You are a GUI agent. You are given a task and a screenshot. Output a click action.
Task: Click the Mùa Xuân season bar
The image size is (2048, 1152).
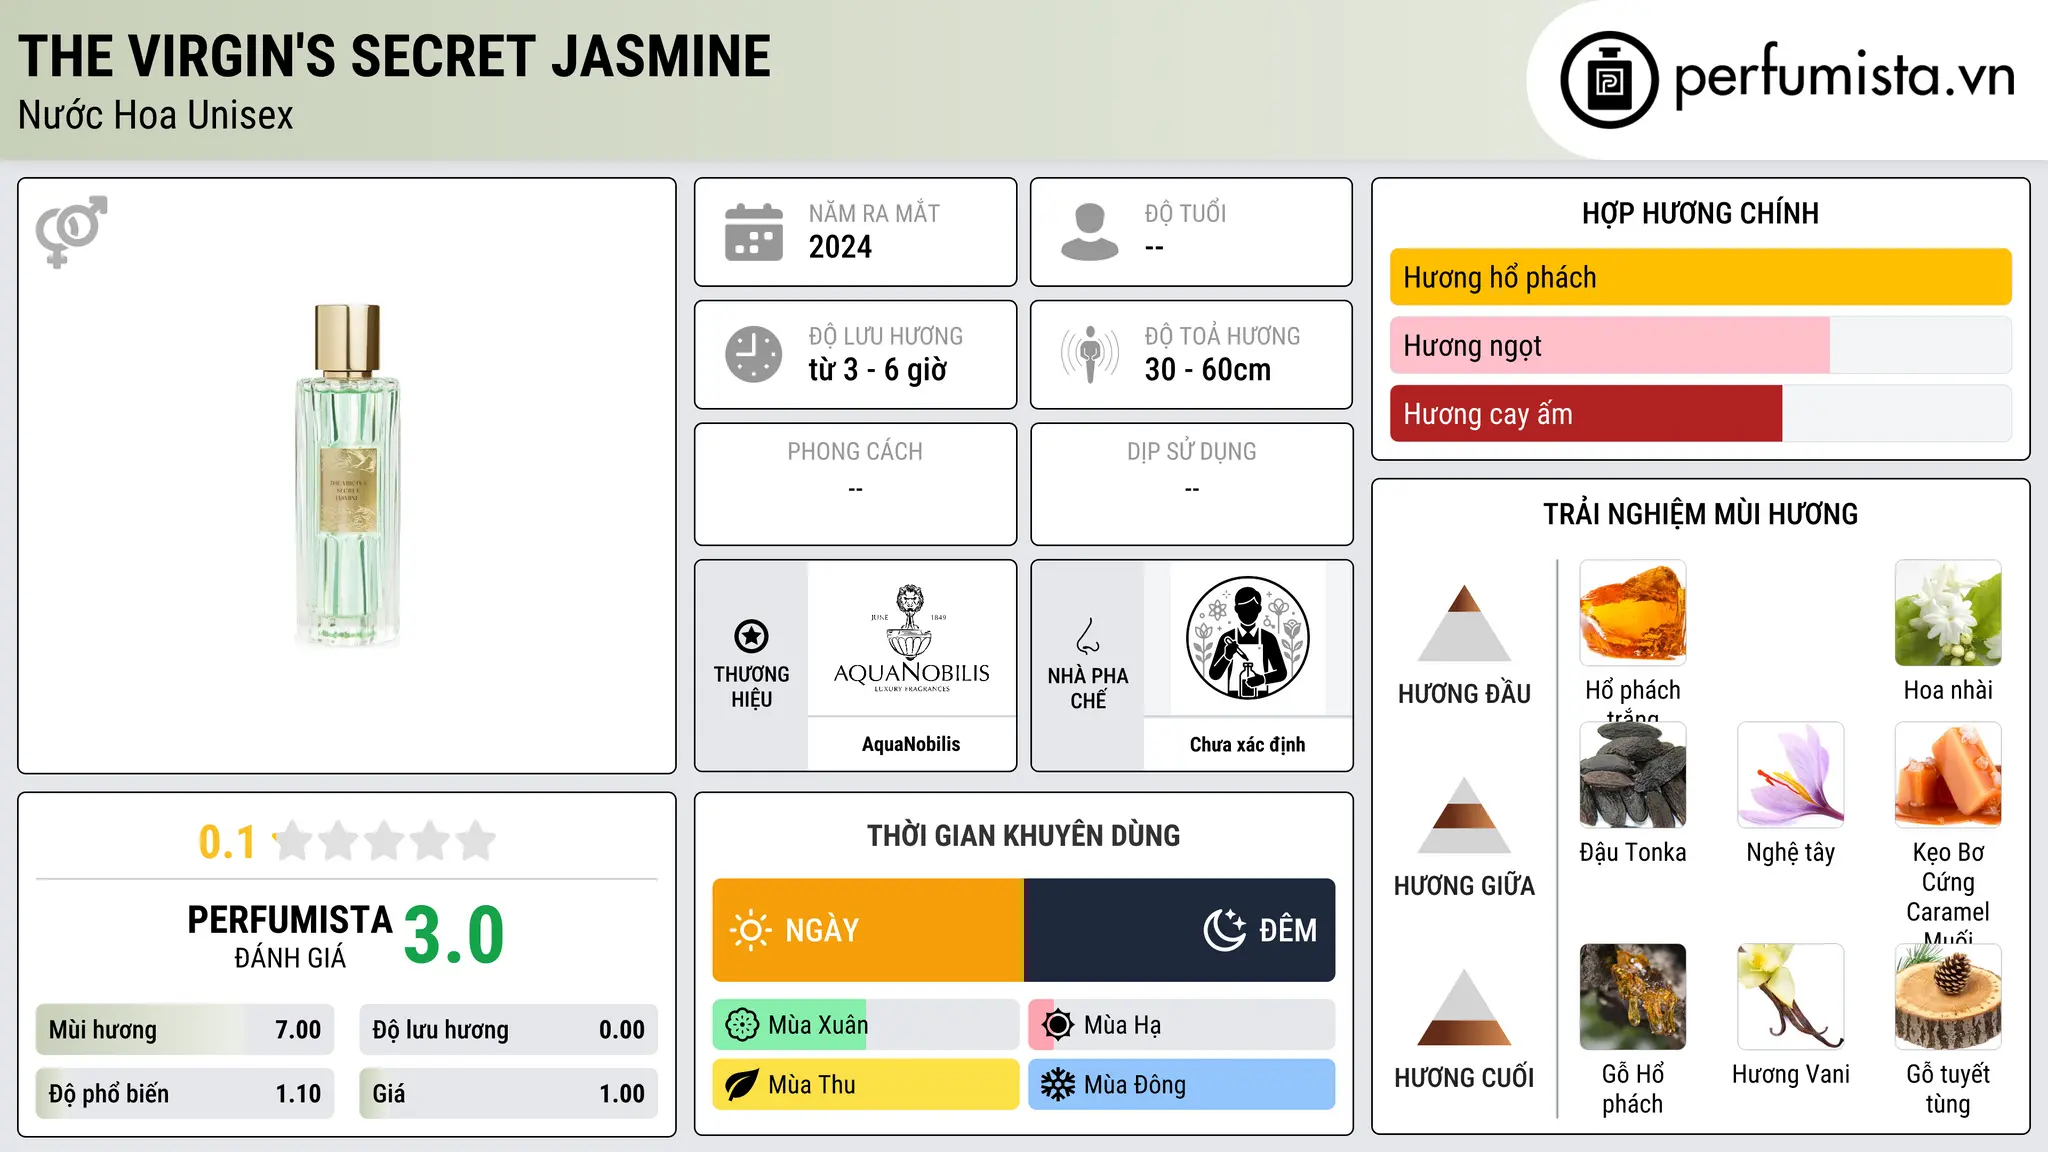click(866, 1025)
